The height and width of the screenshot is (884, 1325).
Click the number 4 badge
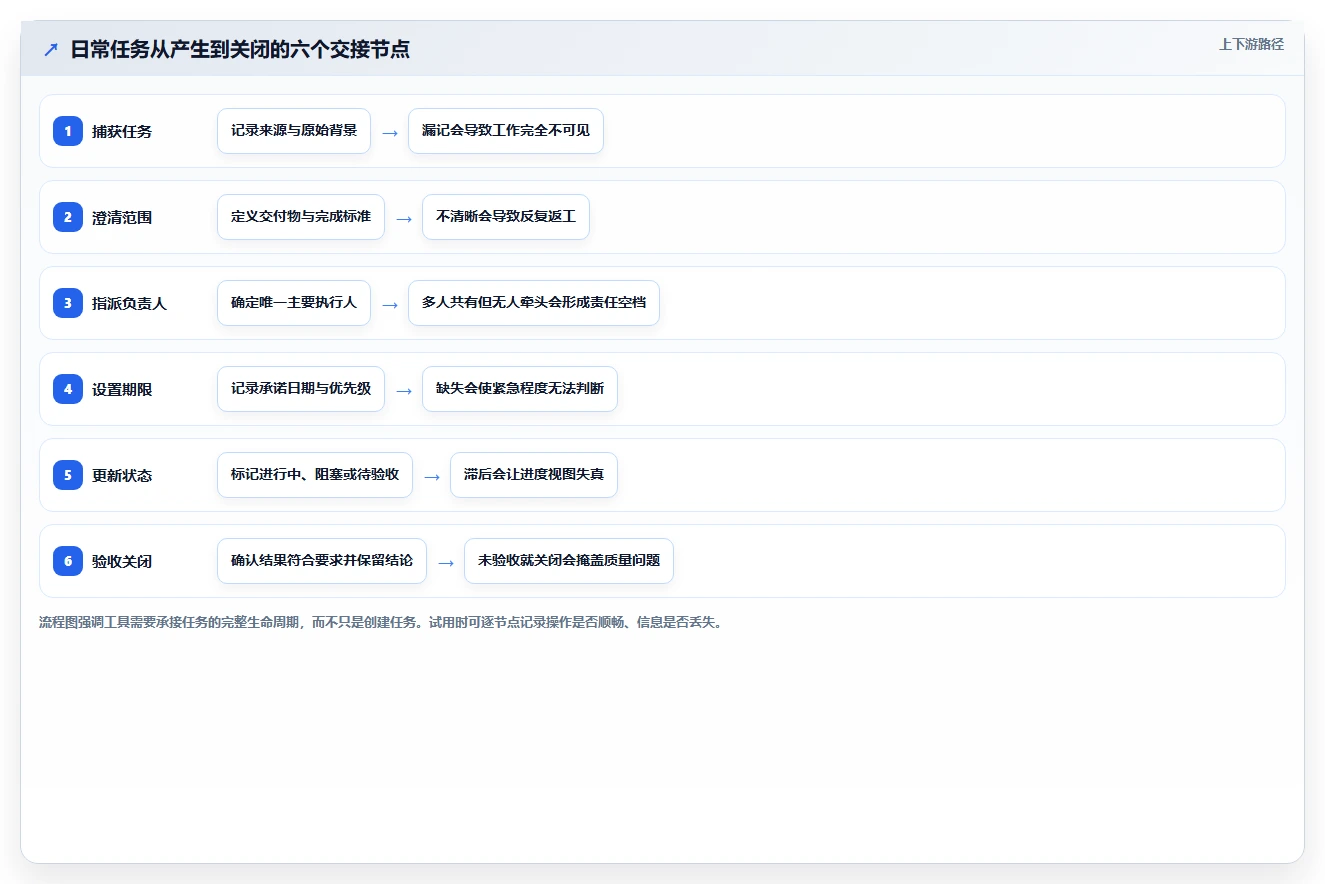[68, 389]
